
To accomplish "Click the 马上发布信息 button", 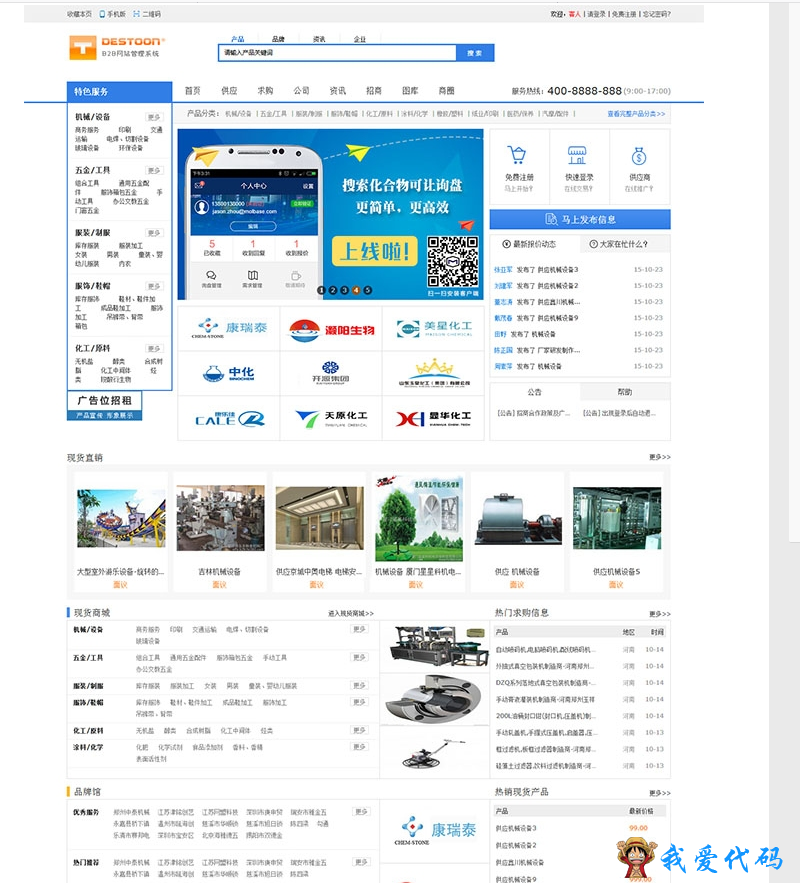I will (580, 219).
